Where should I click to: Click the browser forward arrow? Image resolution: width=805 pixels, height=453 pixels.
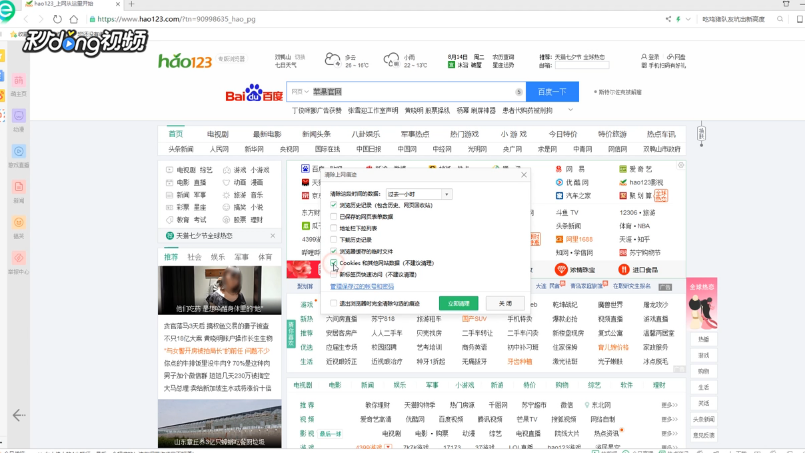point(41,19)
